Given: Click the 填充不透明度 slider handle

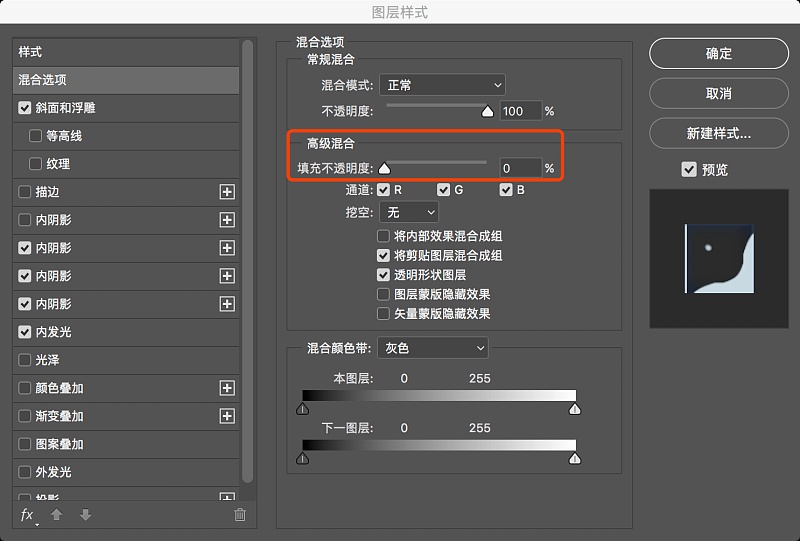Looking at the screenshot, I should [384, 168].
